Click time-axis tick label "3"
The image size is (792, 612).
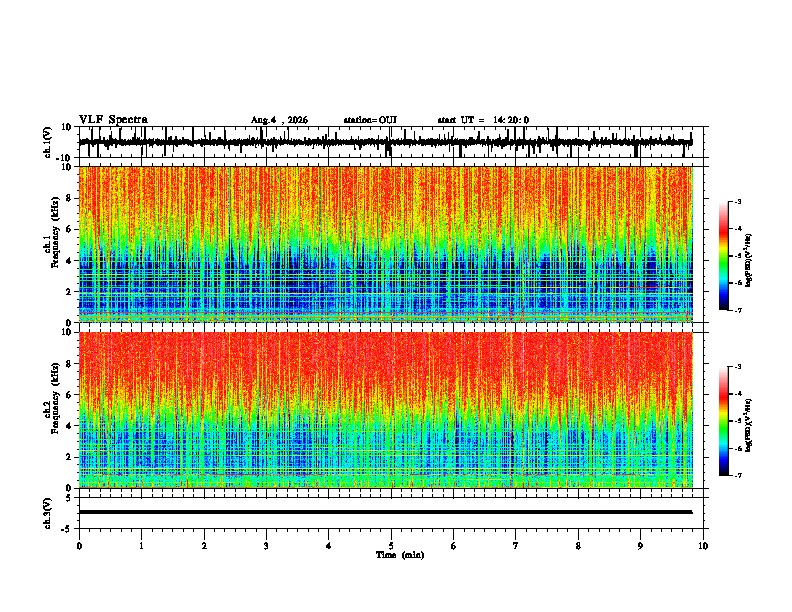point(266,546)
